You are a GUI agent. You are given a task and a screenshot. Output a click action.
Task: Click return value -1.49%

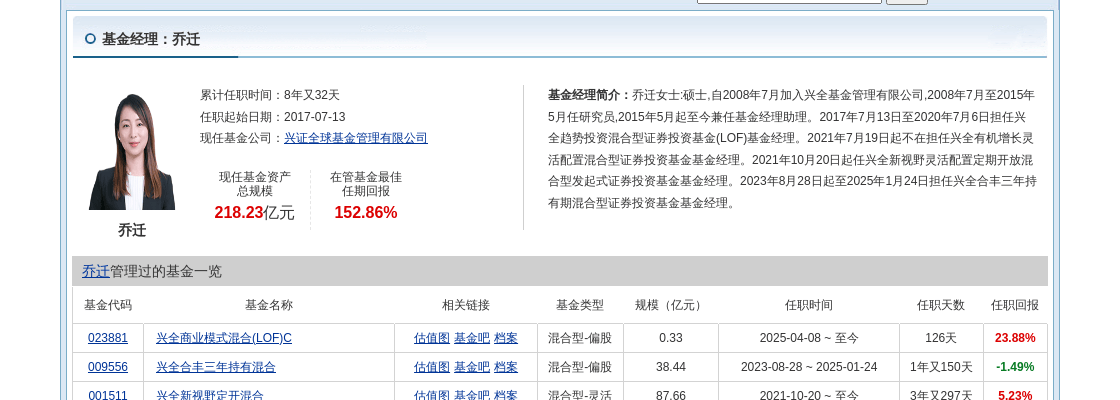(x=1015, y=367)
